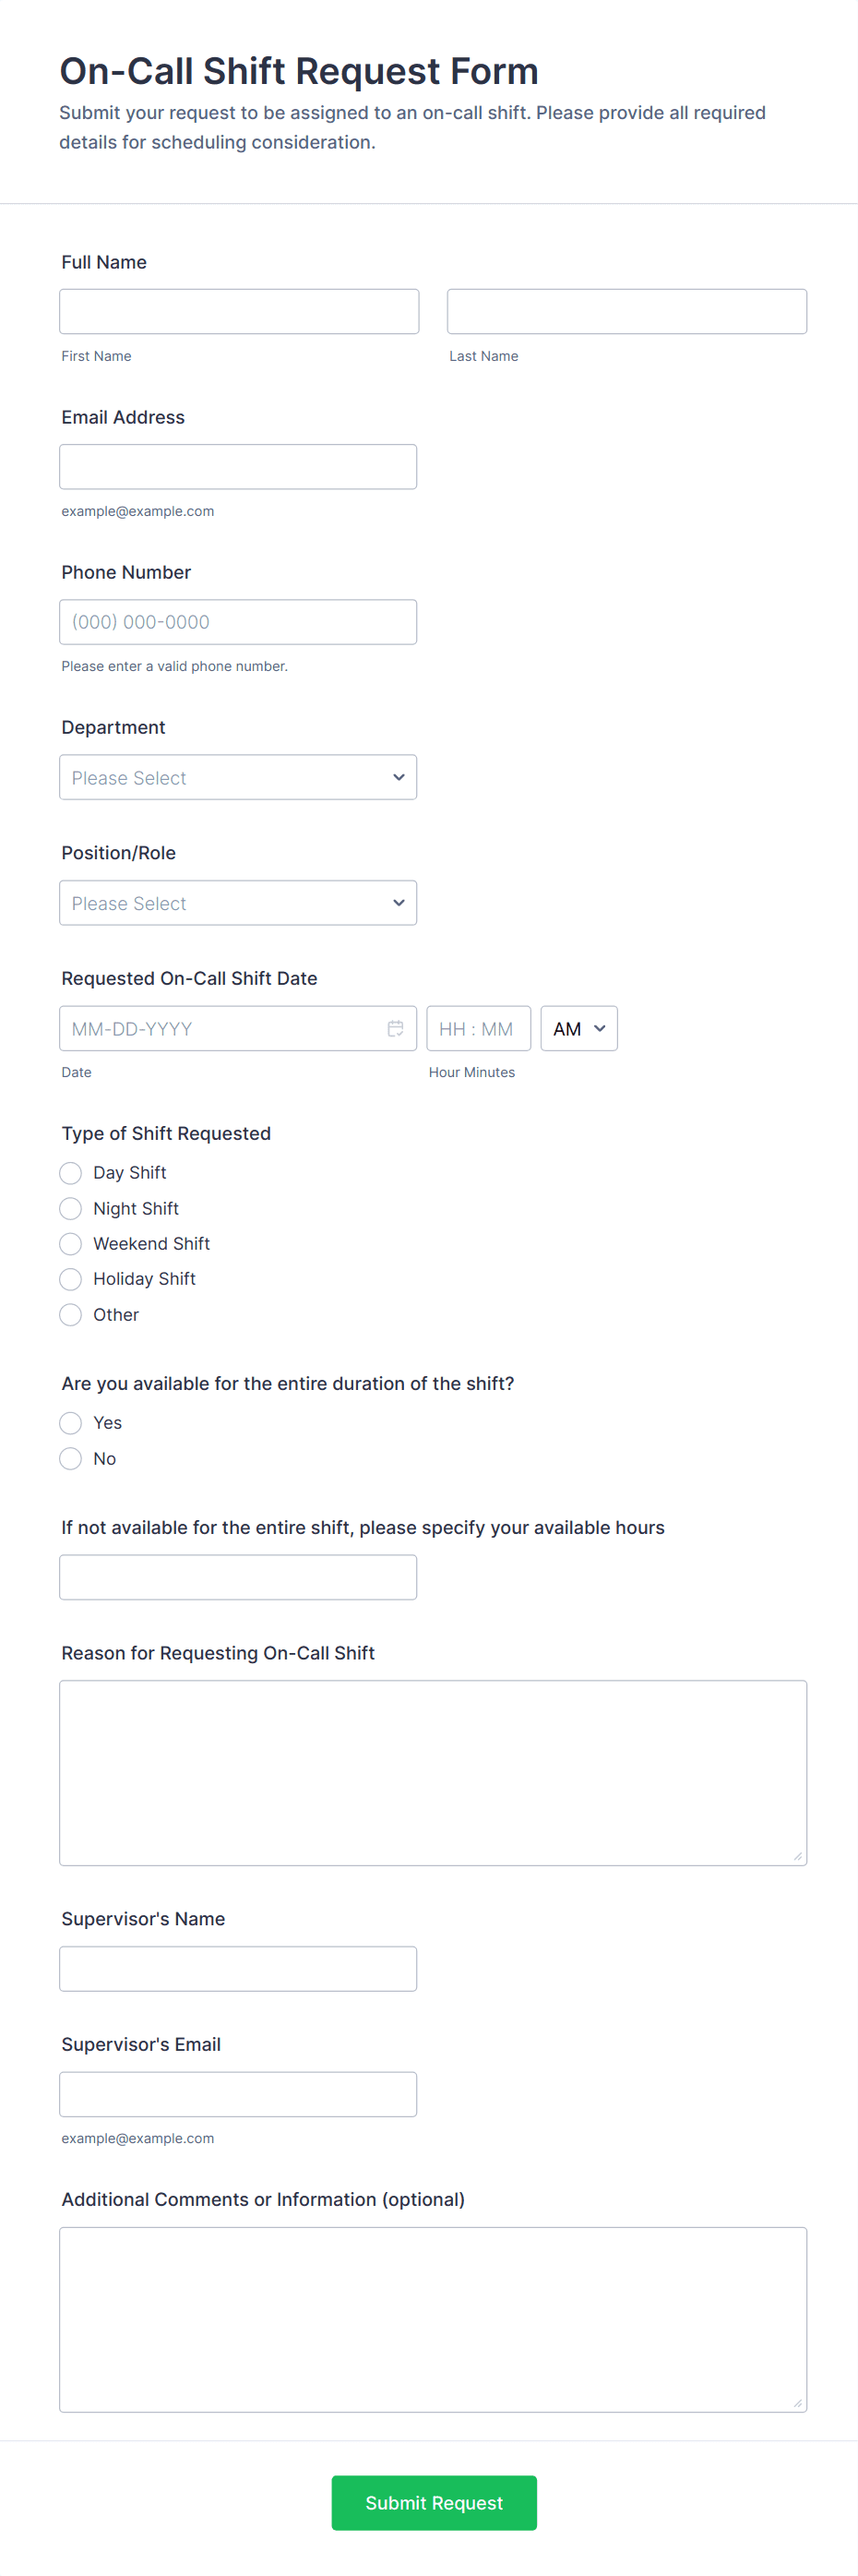
Task: Click the First Name input field
Action: click(239, 311)
